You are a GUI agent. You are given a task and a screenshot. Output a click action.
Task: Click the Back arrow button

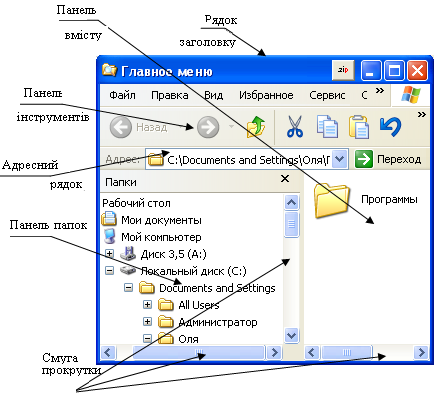tap(121, 127)
